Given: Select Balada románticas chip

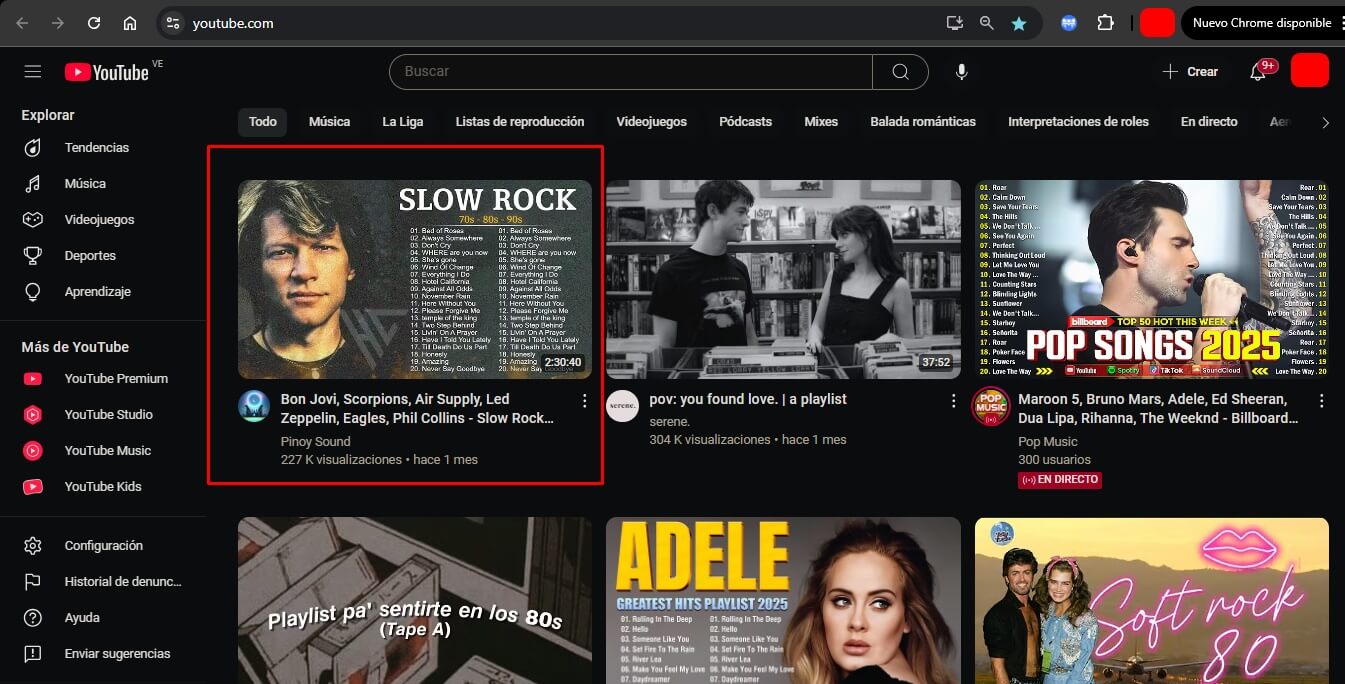Looking at the screenshot, I should click(923, 122).
